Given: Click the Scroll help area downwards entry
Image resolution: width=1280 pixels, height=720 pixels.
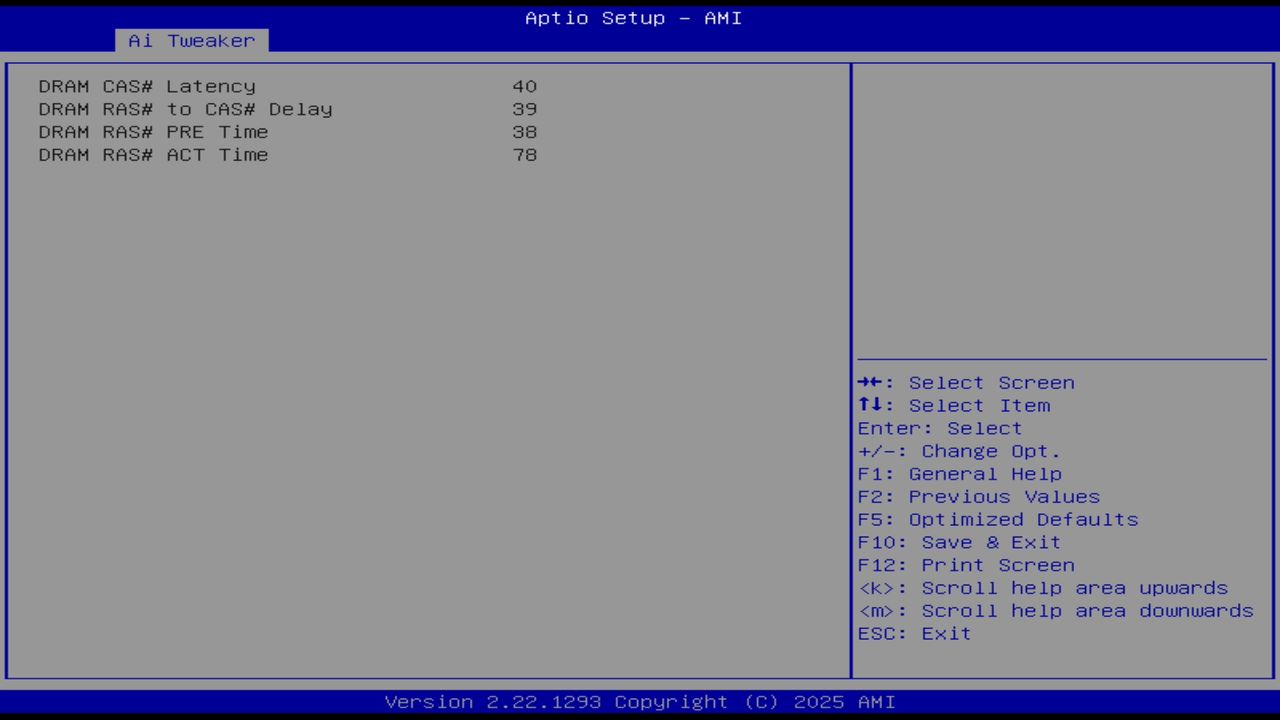Looking at the screenshot, I should pyautogui.click(x=1055, y=611).
